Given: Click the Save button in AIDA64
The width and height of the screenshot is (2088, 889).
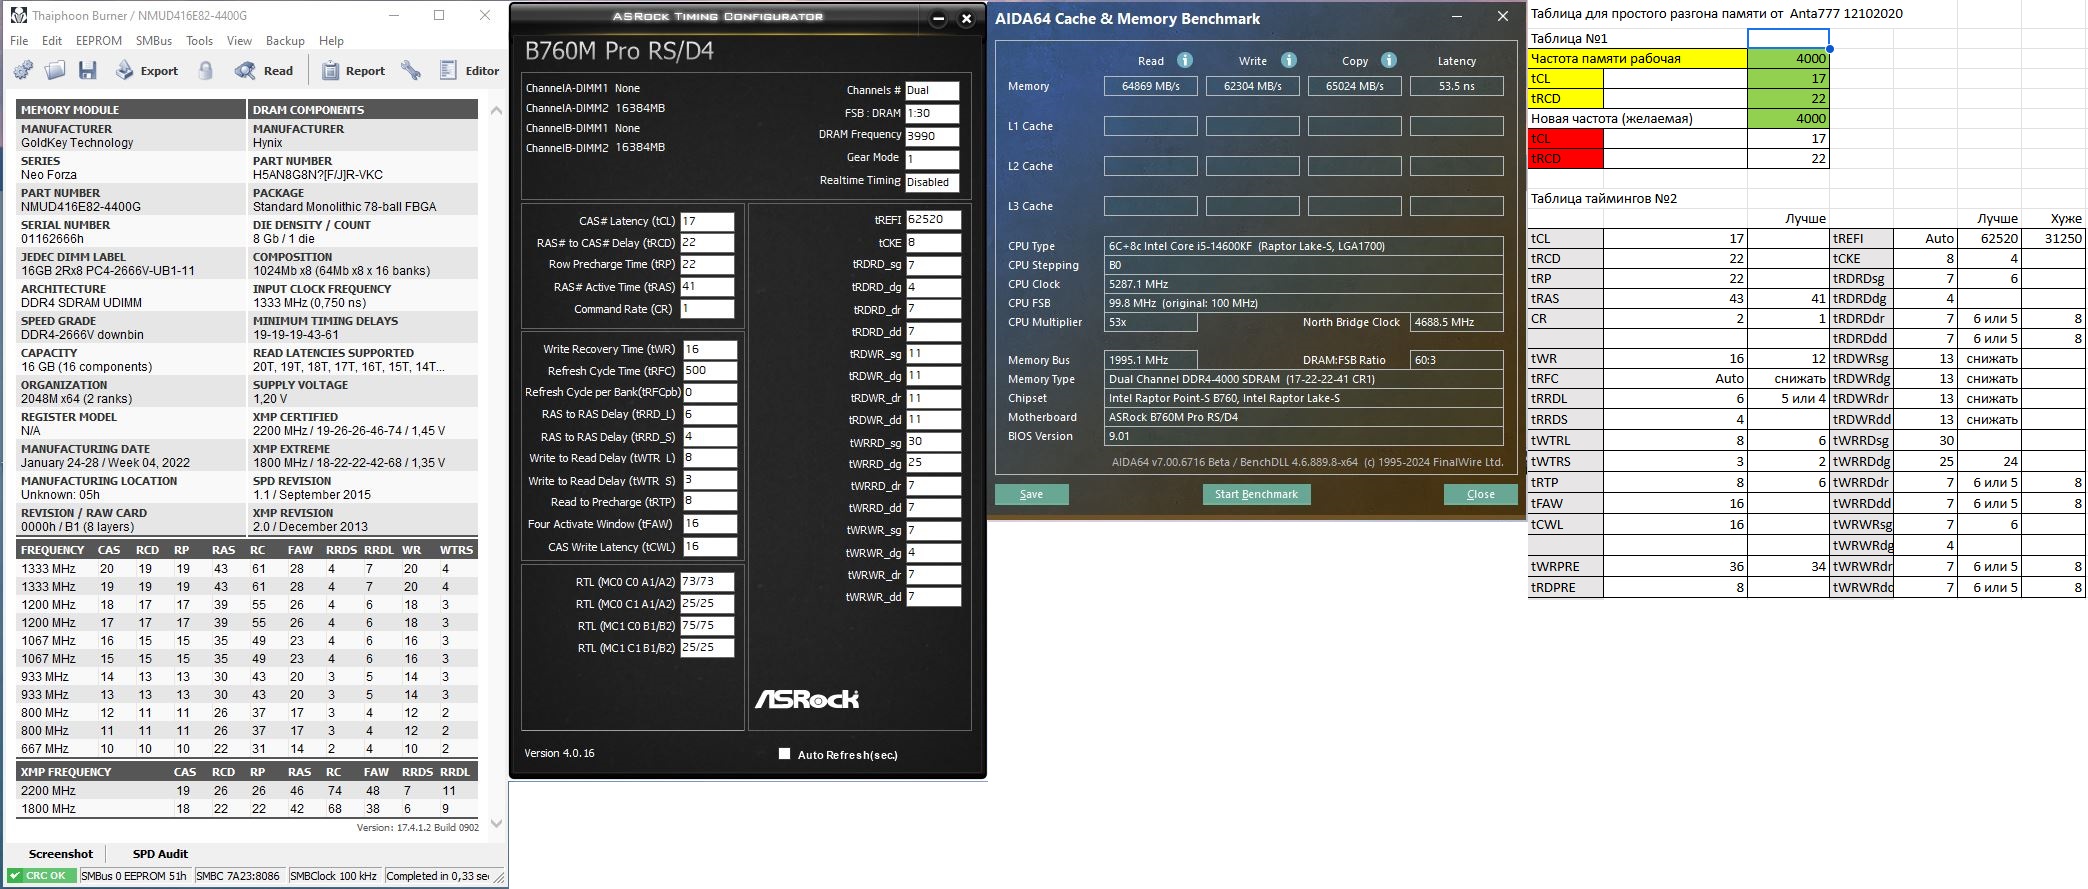Looking at the screenshot, I should [1031, 494].
